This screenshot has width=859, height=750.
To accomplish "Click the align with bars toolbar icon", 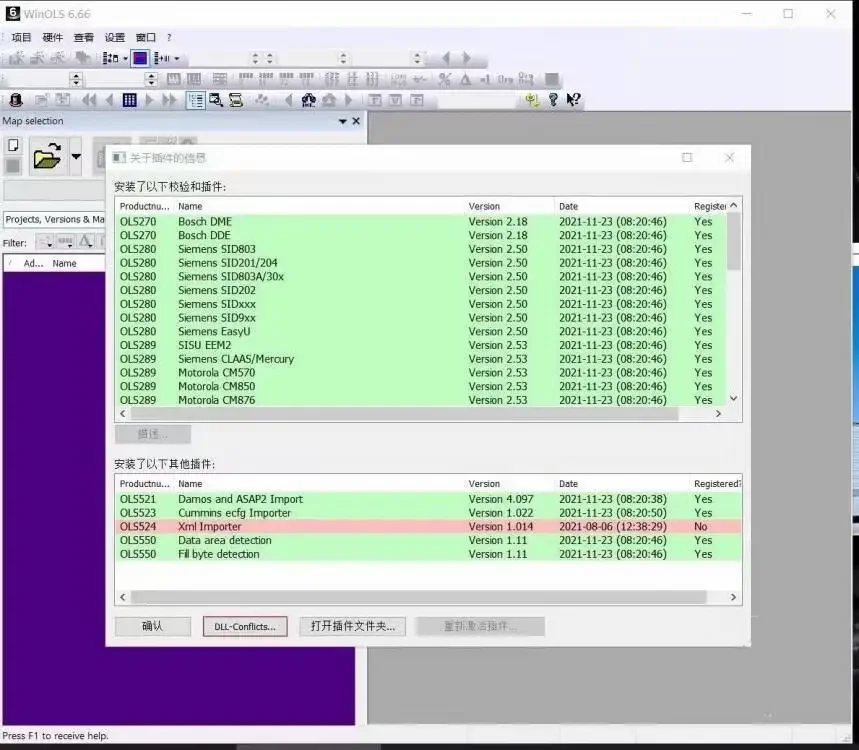I will point(162,58).
